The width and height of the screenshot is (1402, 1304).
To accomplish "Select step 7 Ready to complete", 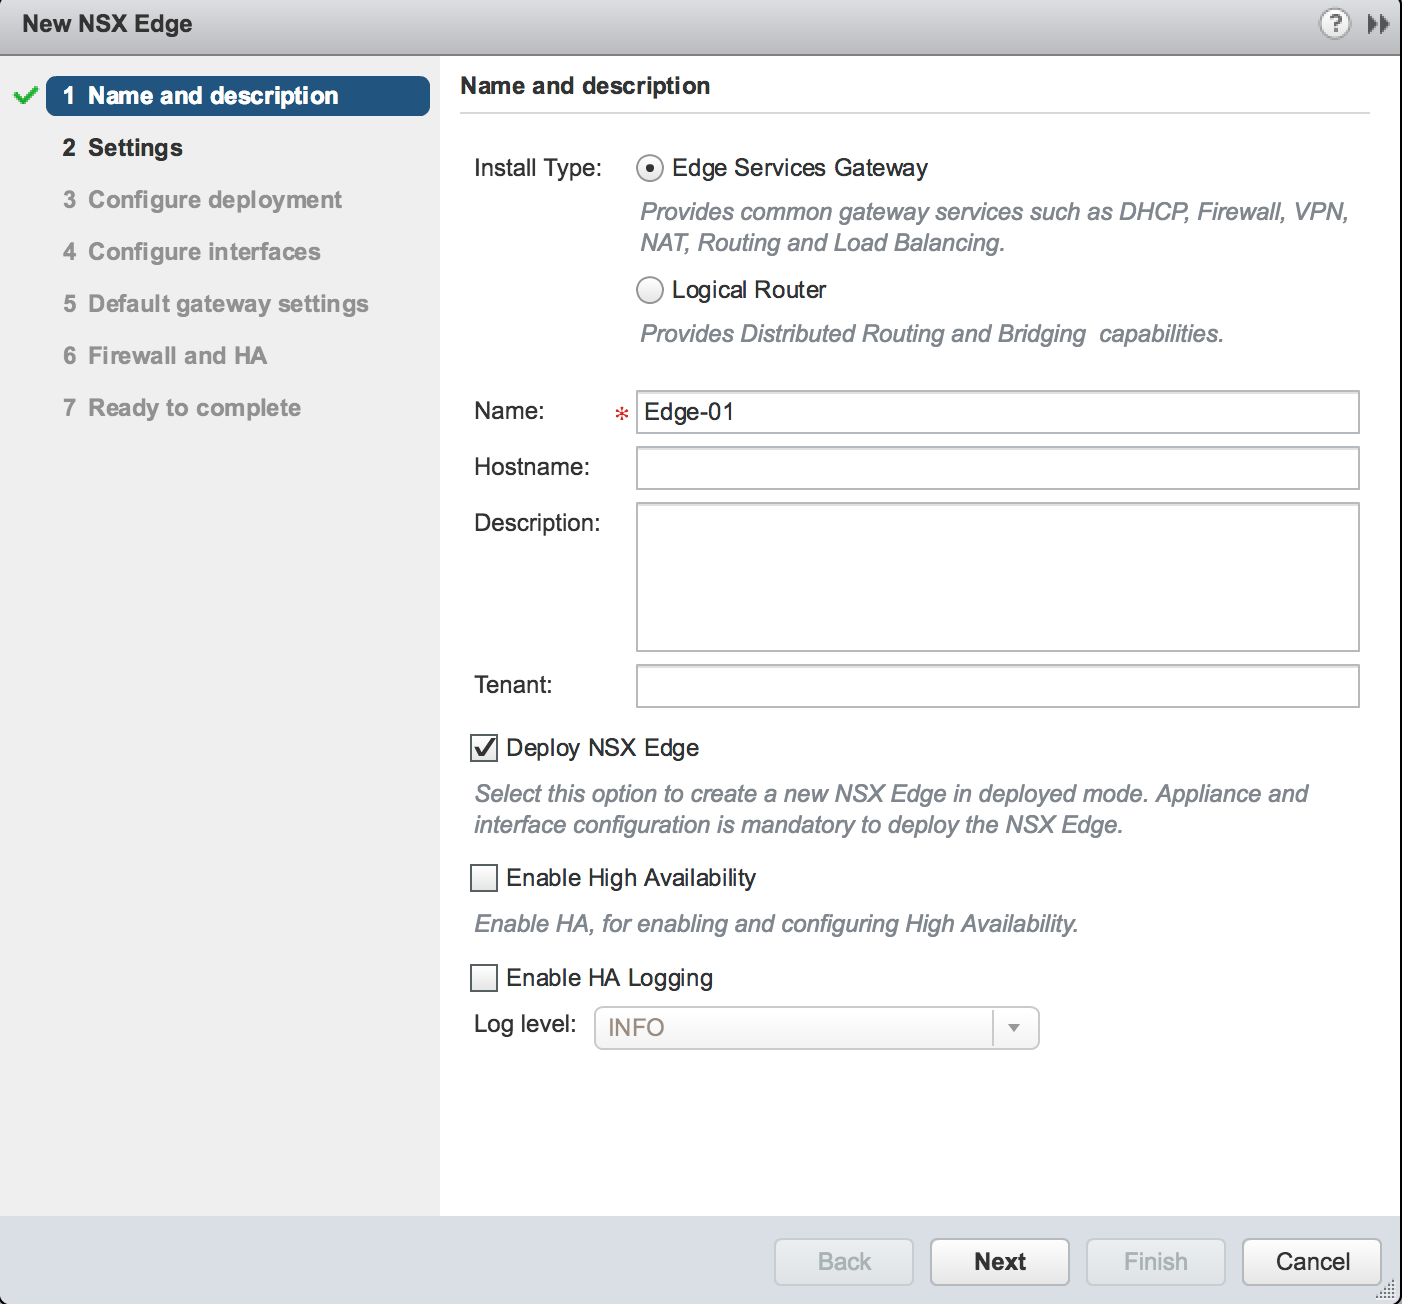I will pyautogui.click(x=182, y=408).
